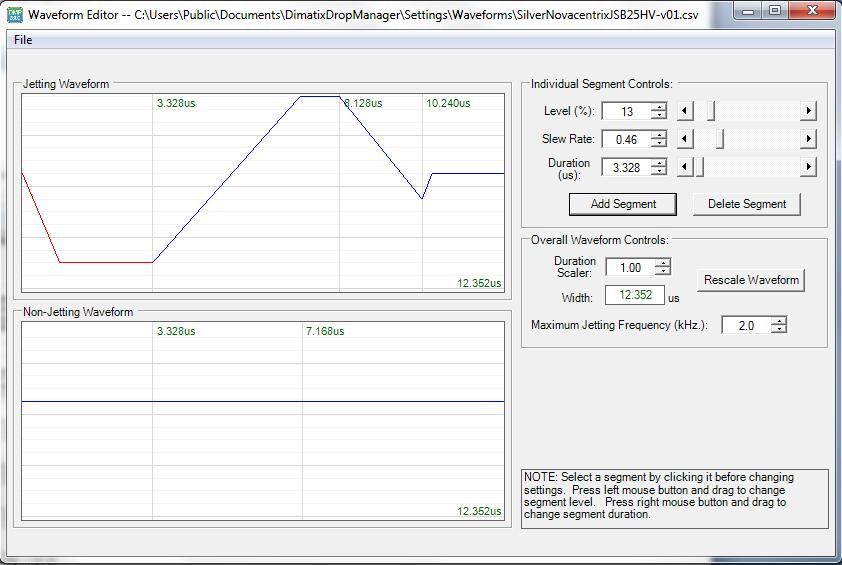Click the Level slider thumb

711,111
